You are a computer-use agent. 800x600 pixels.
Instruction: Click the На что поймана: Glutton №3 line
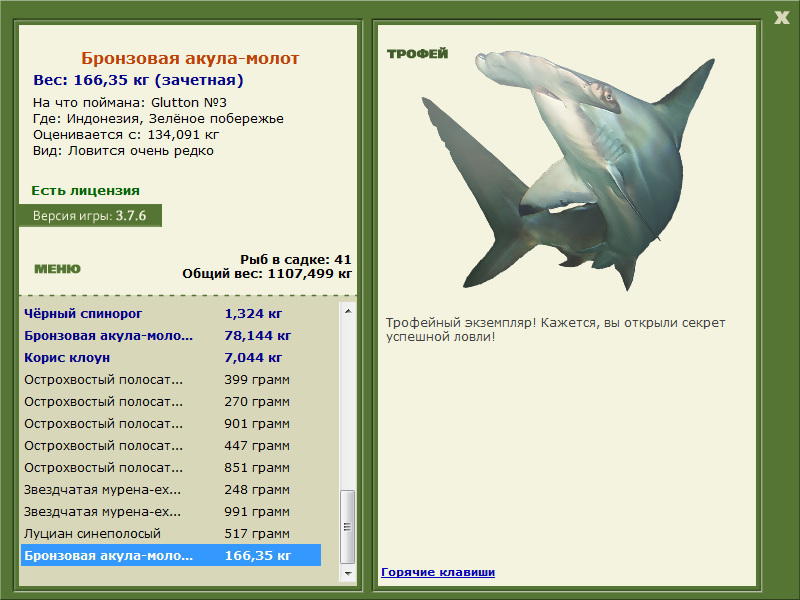click(x=130, y=103)
